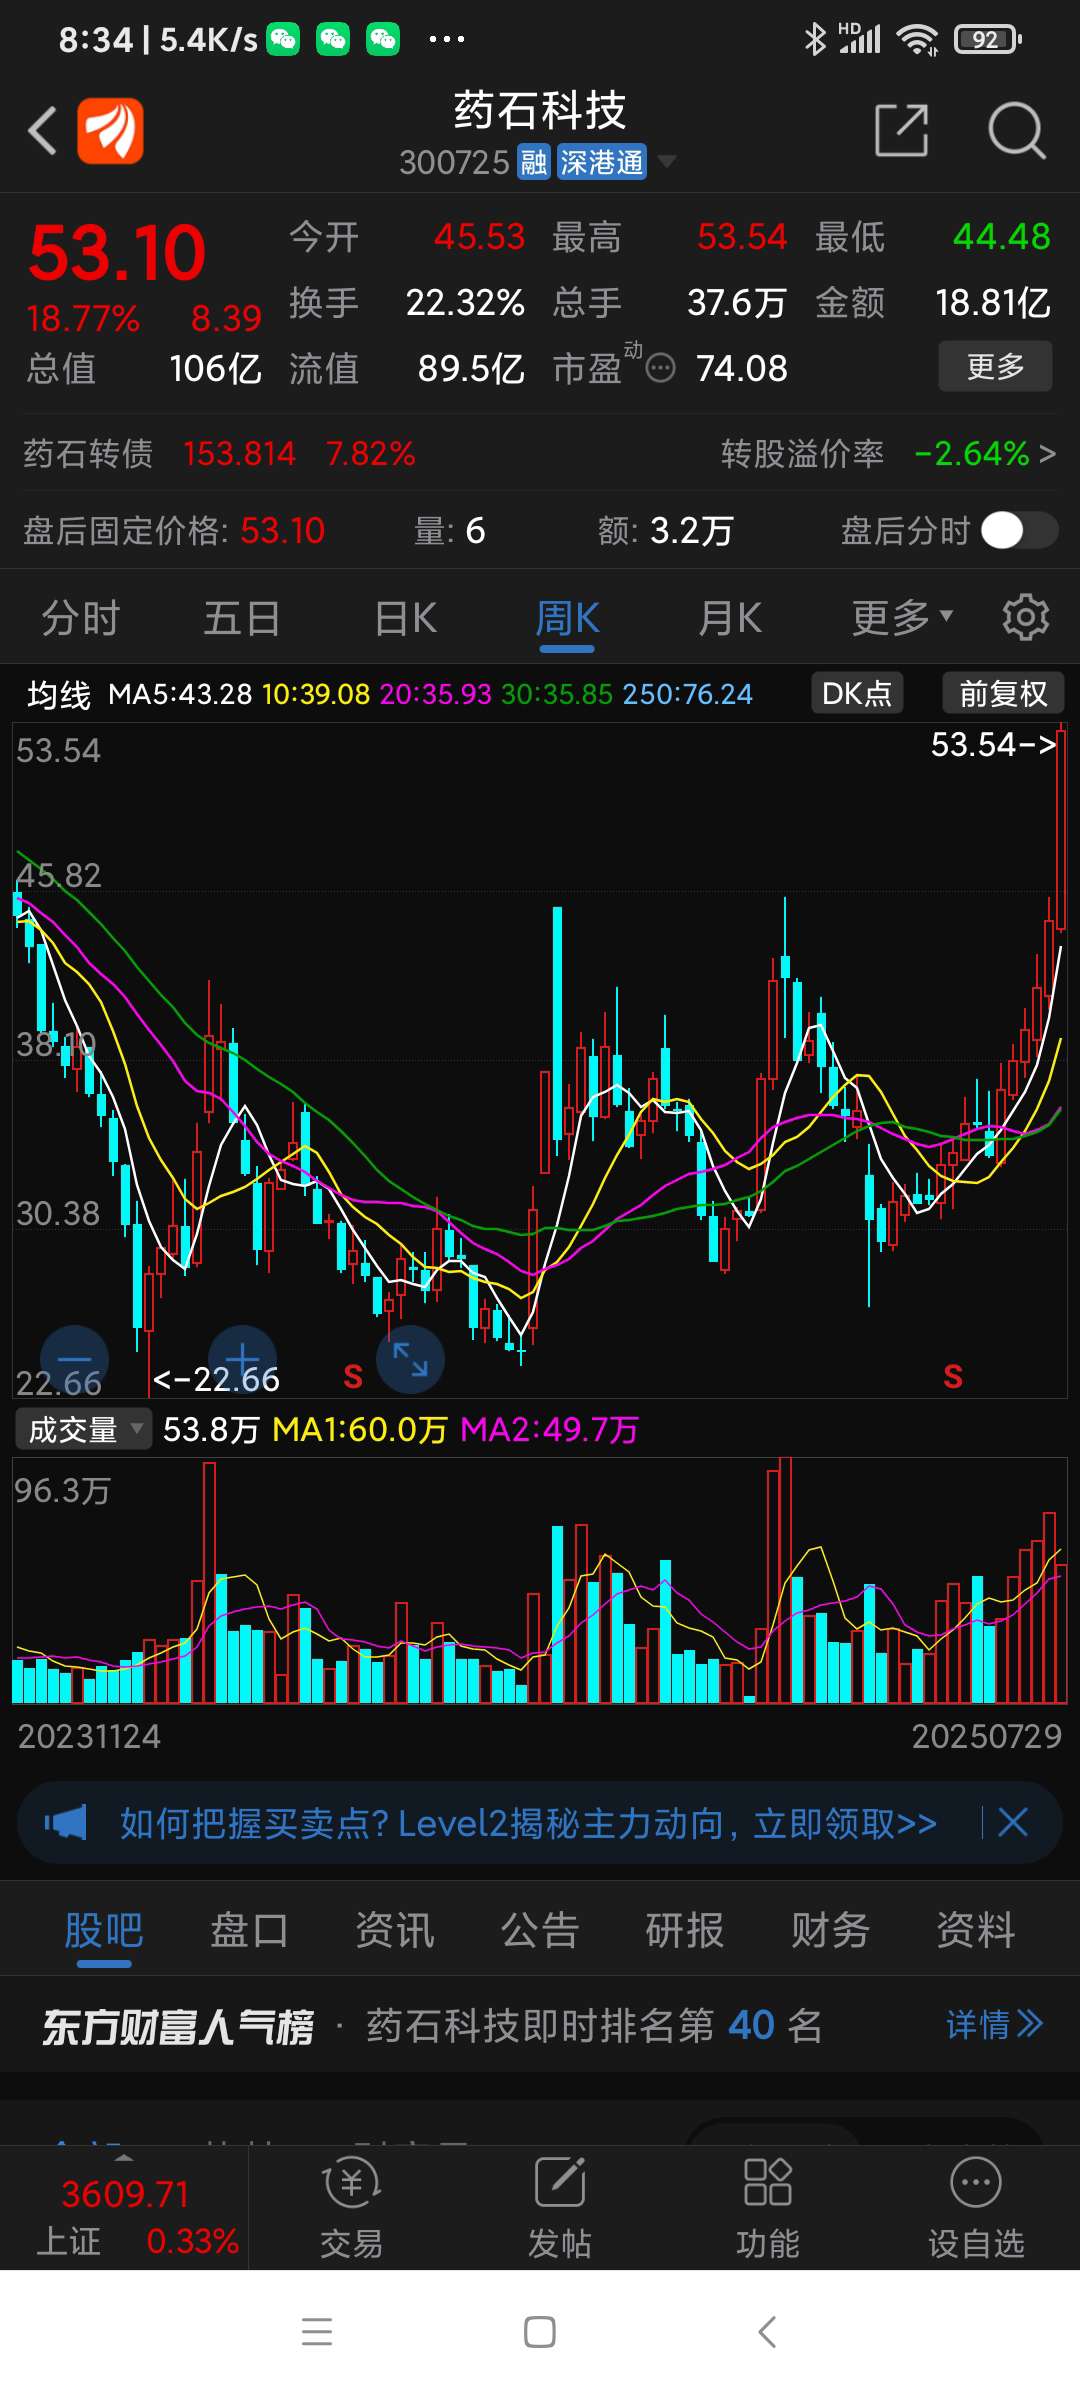
Task: Zoom in chart with plus button
Action: point(242,1360)
